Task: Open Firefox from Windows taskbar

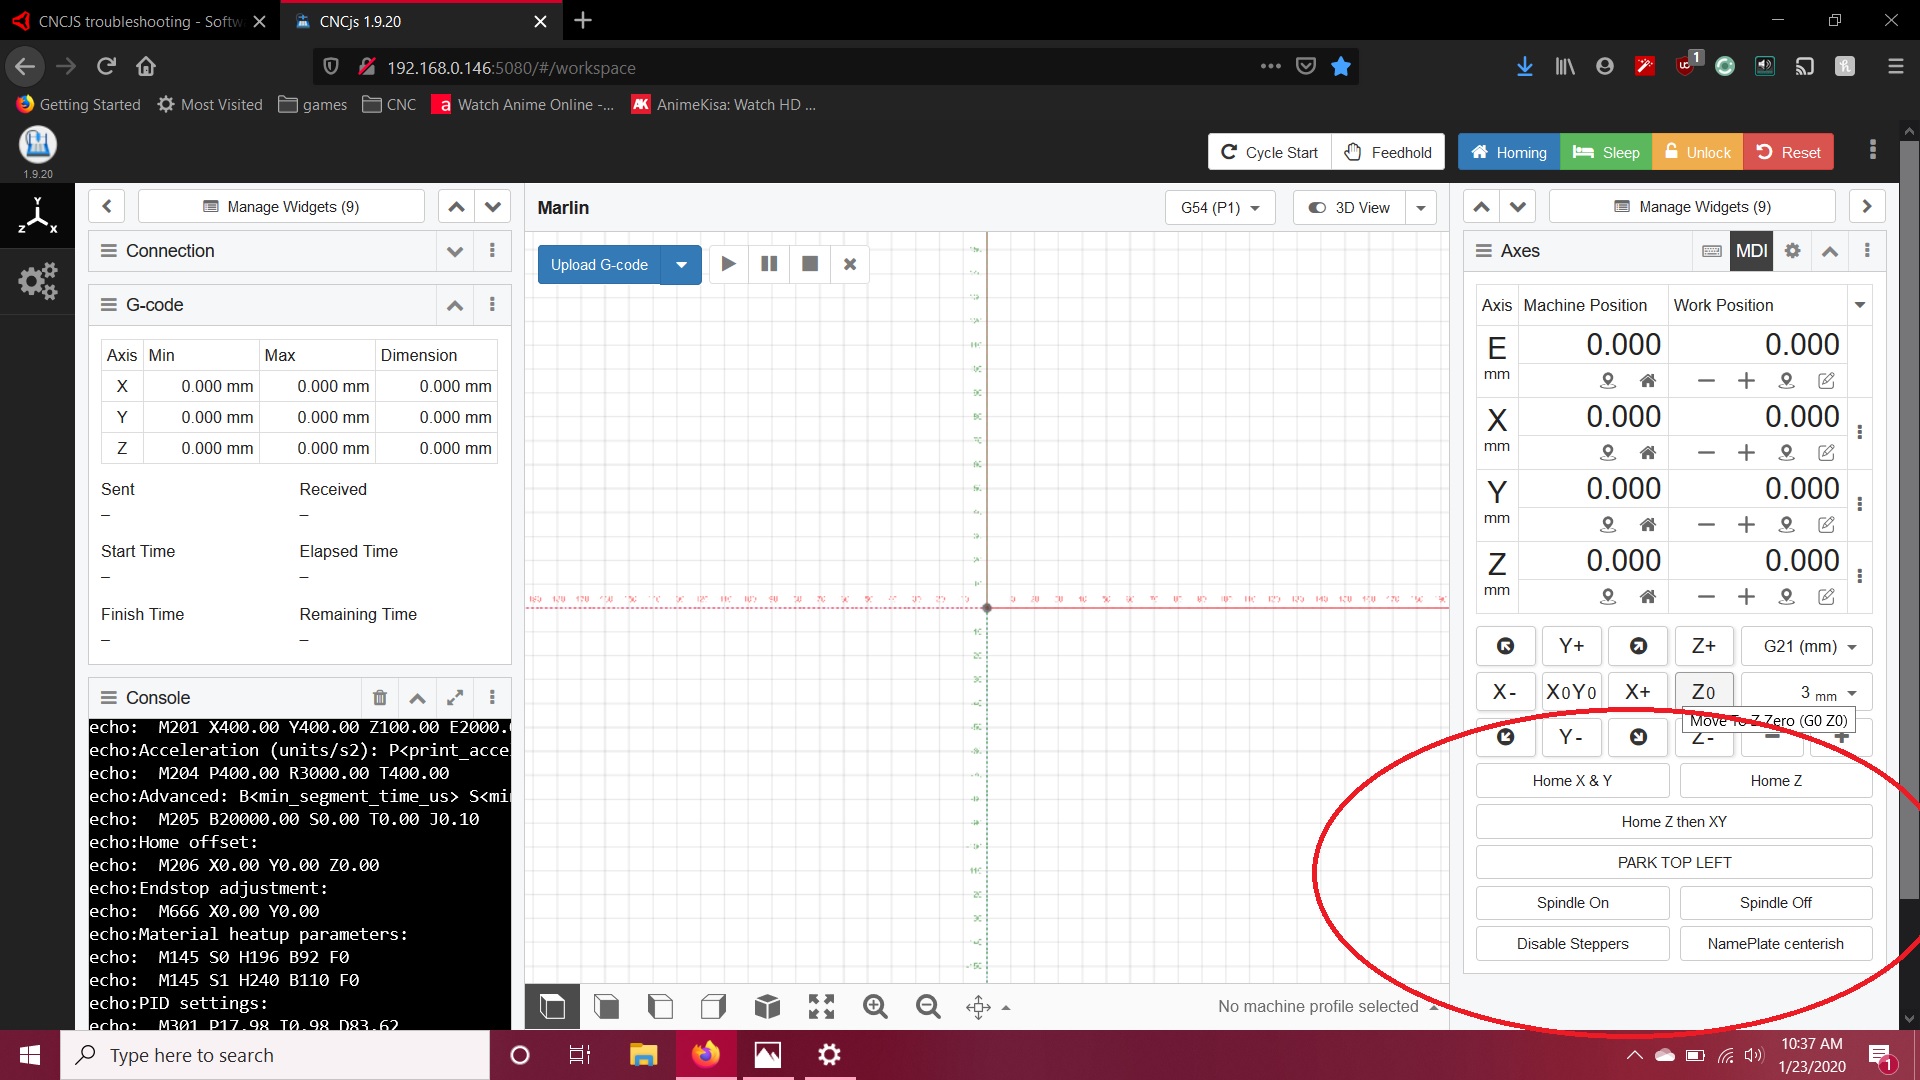Action: pyautogui.click(x=706, y=1055)
